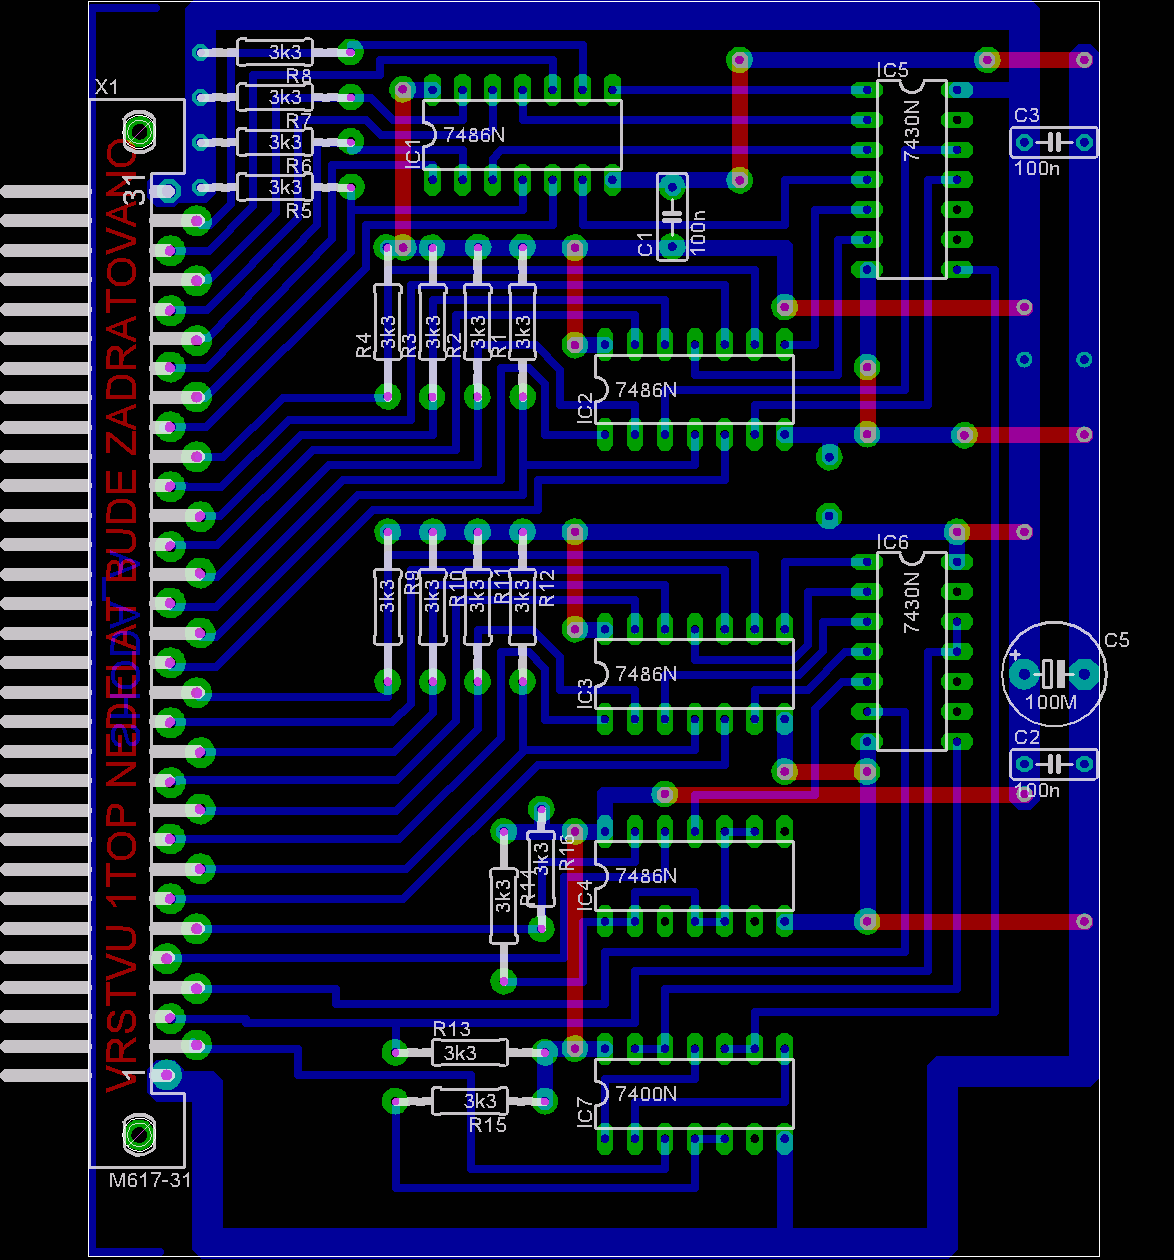
Task: Select the IC3 7486N chip
Action: (694, 674)
